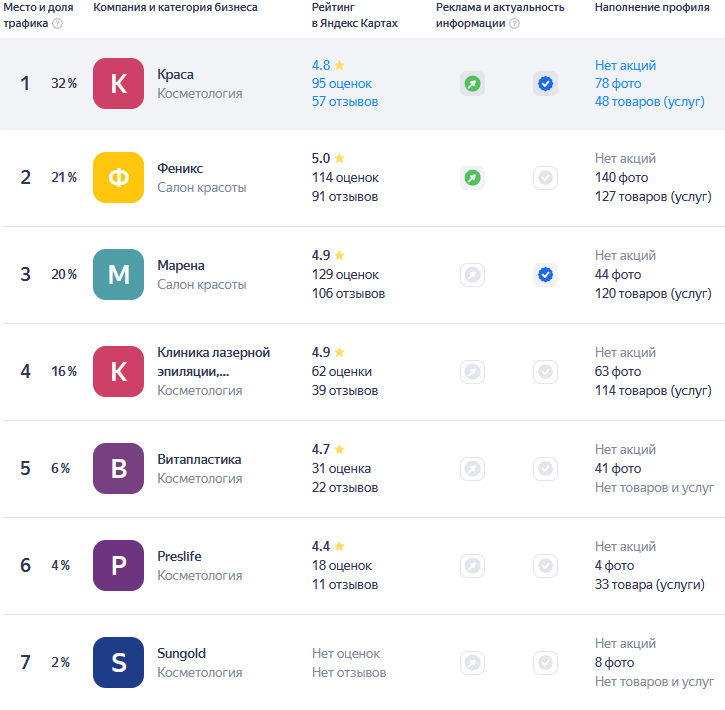Screen dimensions: 725x710
Task: Click the purple 'B' logo of Витапластика
Action: [x=118, y=469]
